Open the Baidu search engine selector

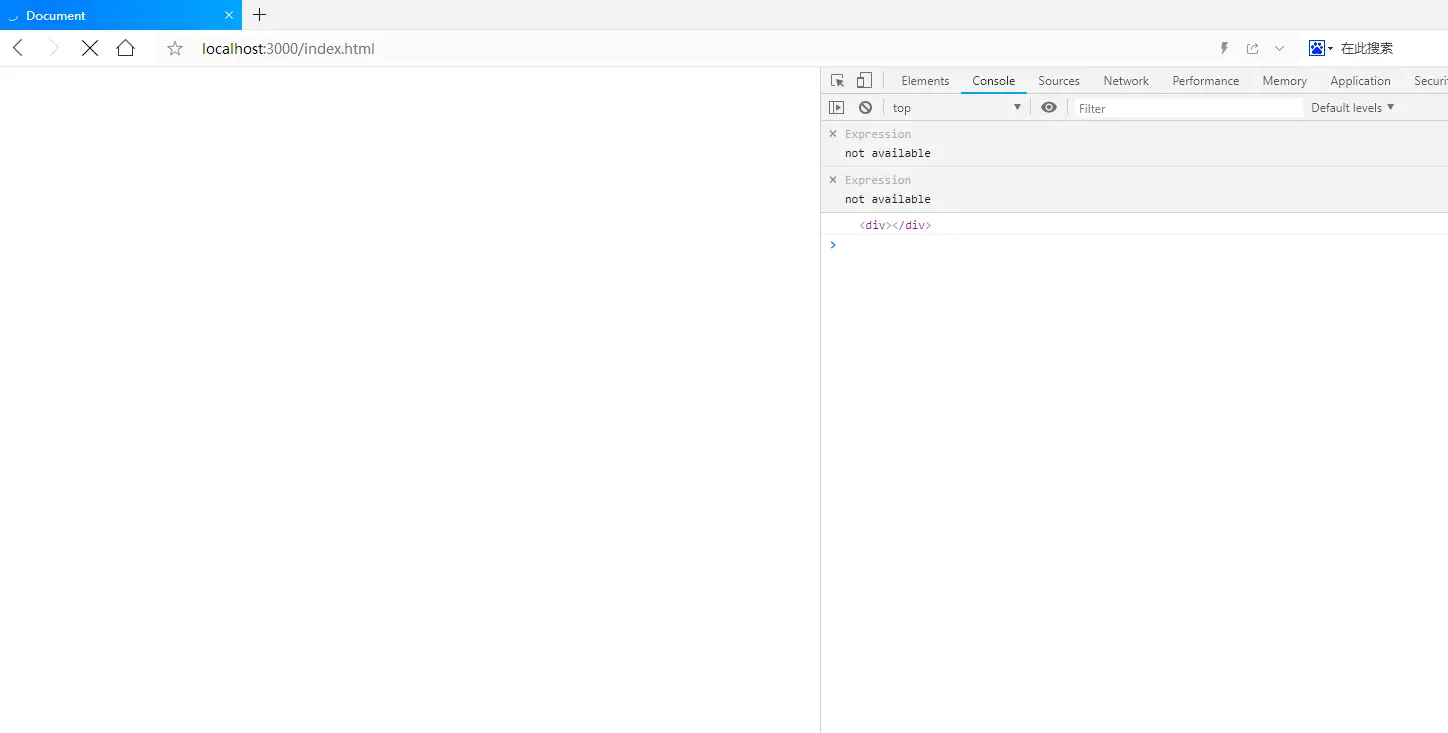coord(1320,48)
